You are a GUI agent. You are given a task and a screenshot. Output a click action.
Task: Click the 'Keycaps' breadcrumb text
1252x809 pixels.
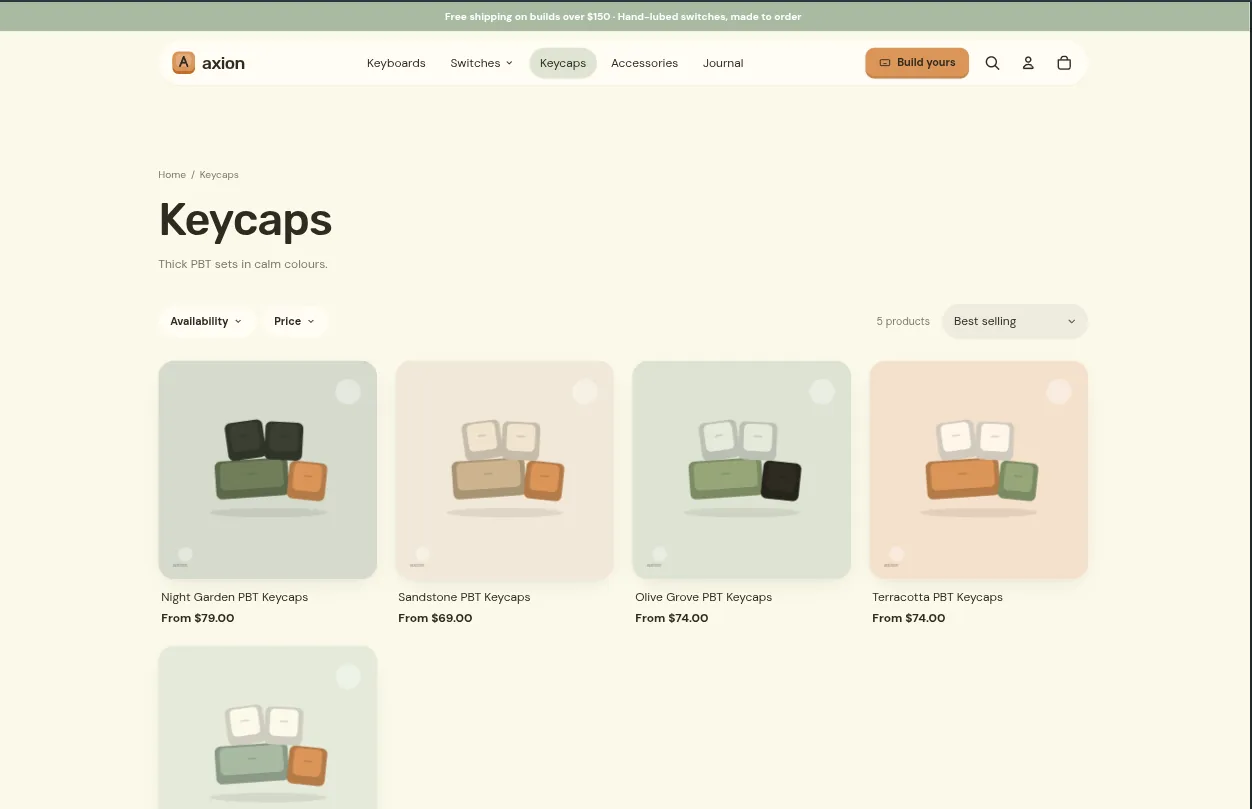[x=219, y=175]
